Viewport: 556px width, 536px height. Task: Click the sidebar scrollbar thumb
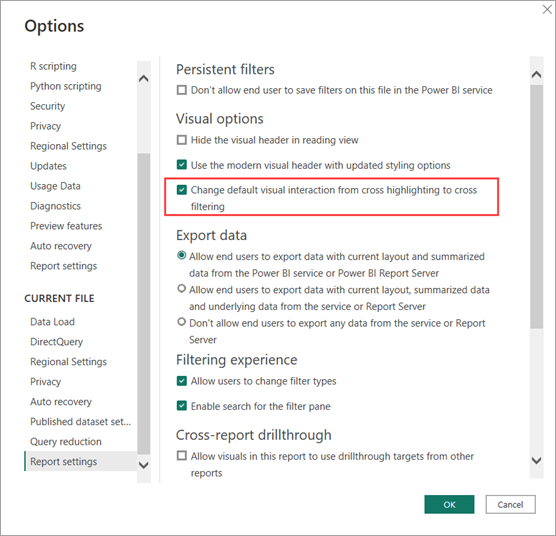144,303
